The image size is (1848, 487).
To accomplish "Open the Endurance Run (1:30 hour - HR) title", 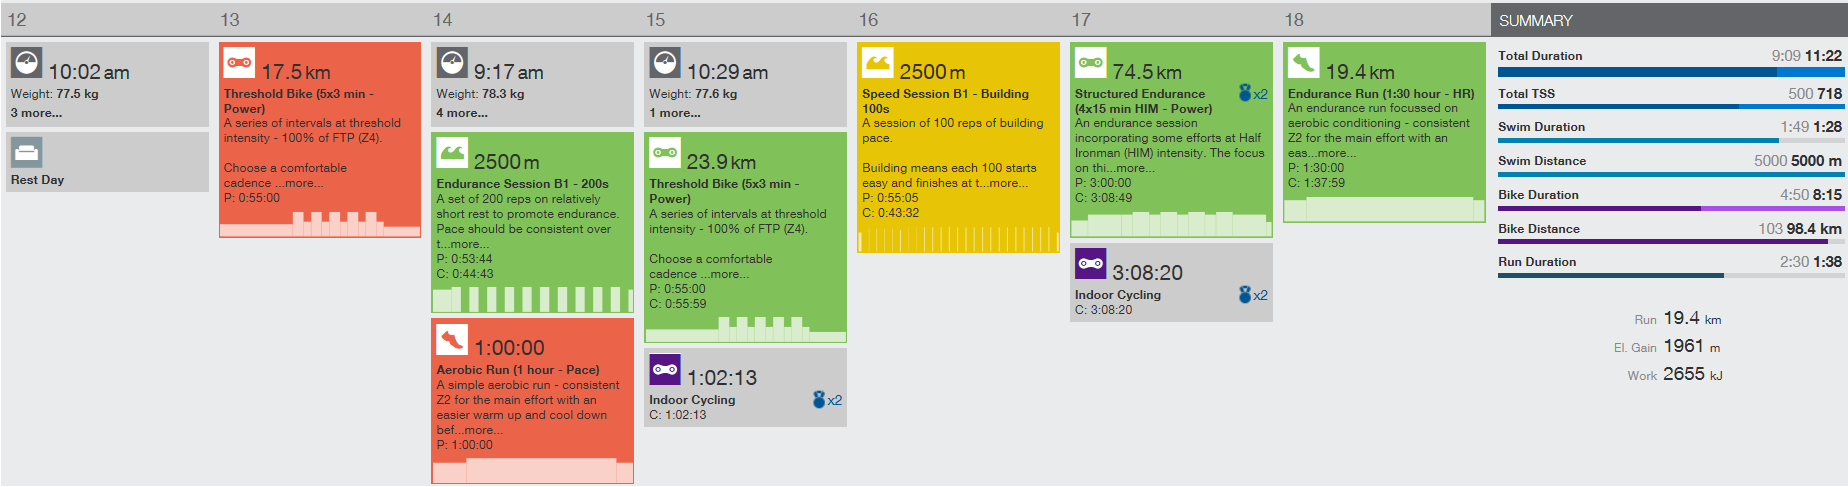I will [1380, 94].
